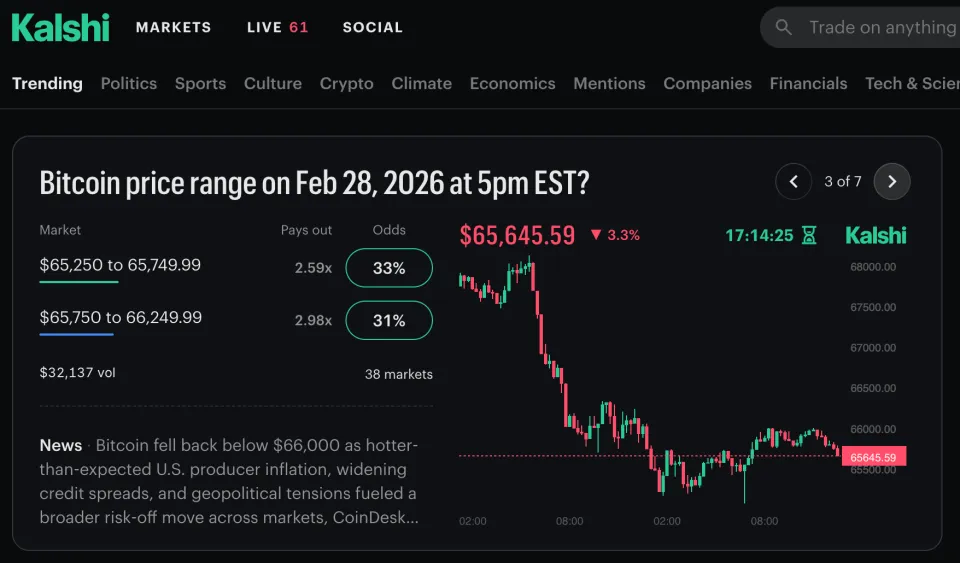Switch to the Crypto tab

(x=346, y=83)
